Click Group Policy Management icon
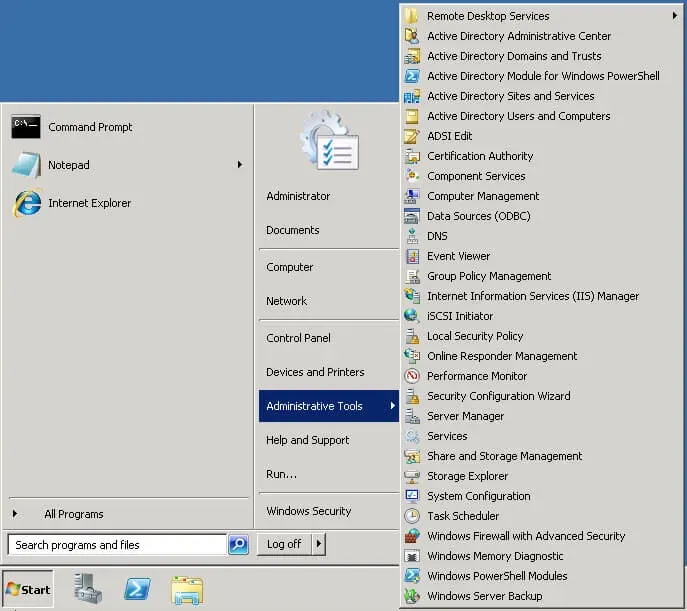The image size is (687, 611). coord(412,276)
